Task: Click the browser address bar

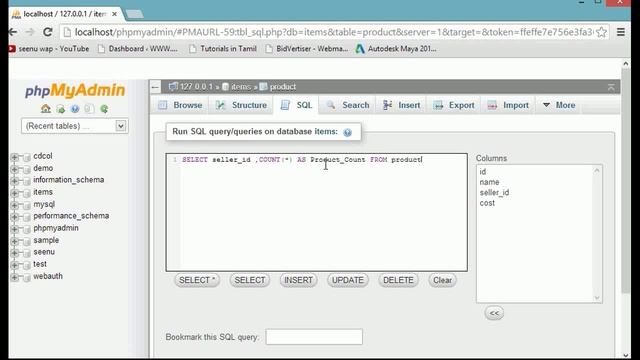Action: click(333, 32)
